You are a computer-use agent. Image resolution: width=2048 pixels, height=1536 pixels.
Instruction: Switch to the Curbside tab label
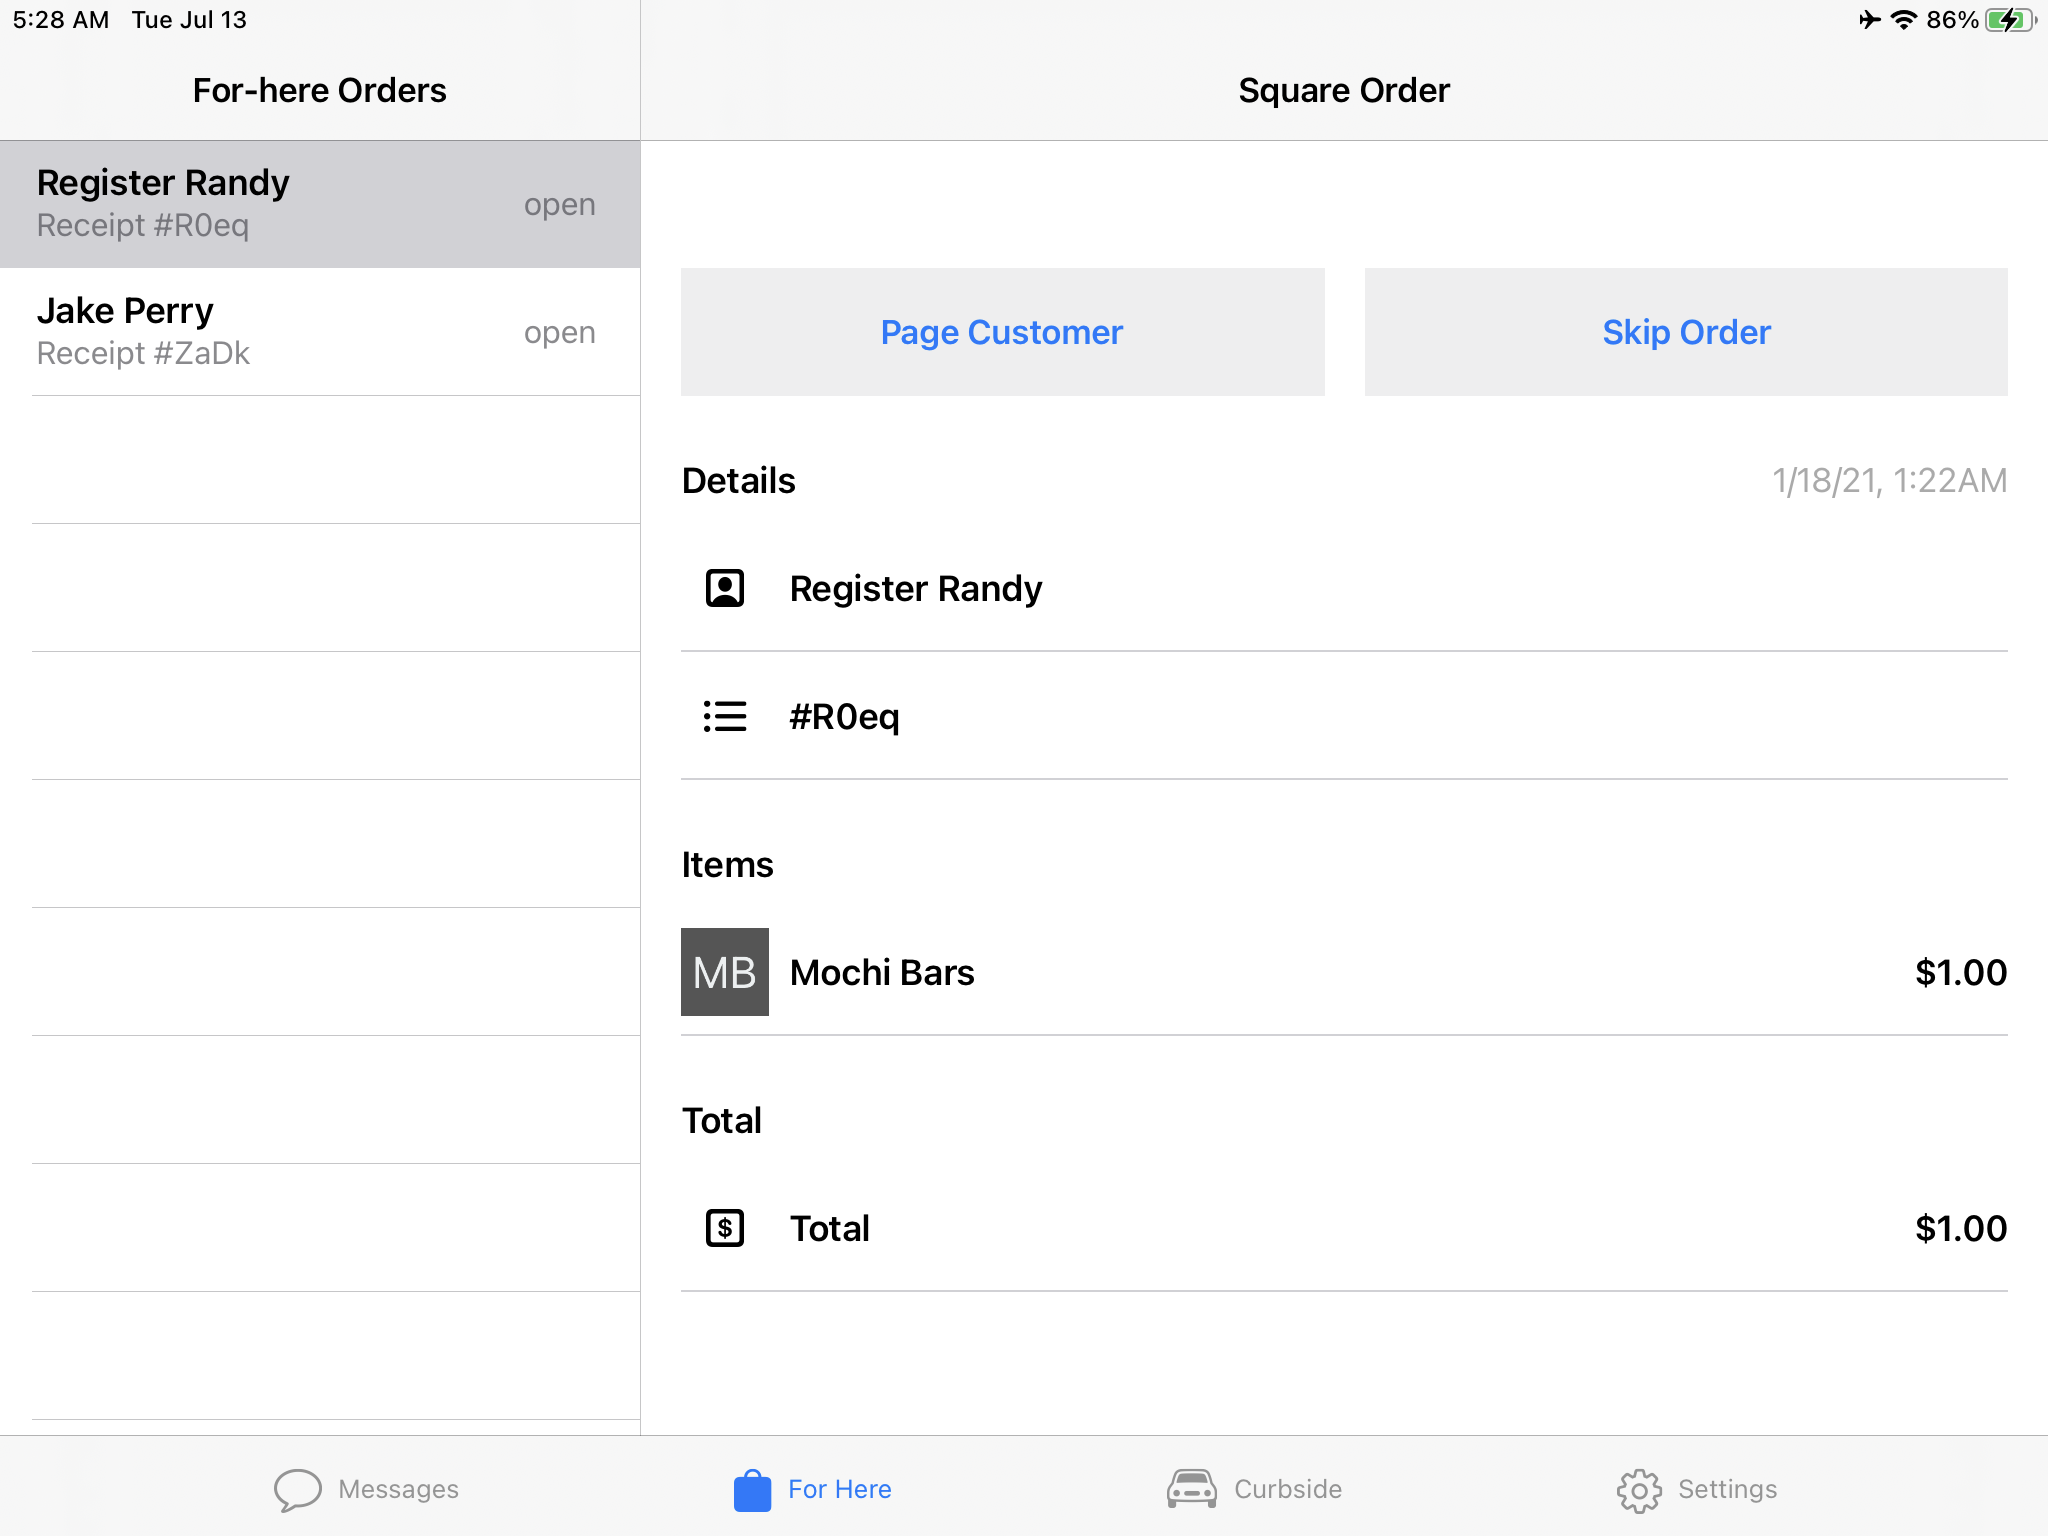pyautogui.click(x=1288, y=1489)
